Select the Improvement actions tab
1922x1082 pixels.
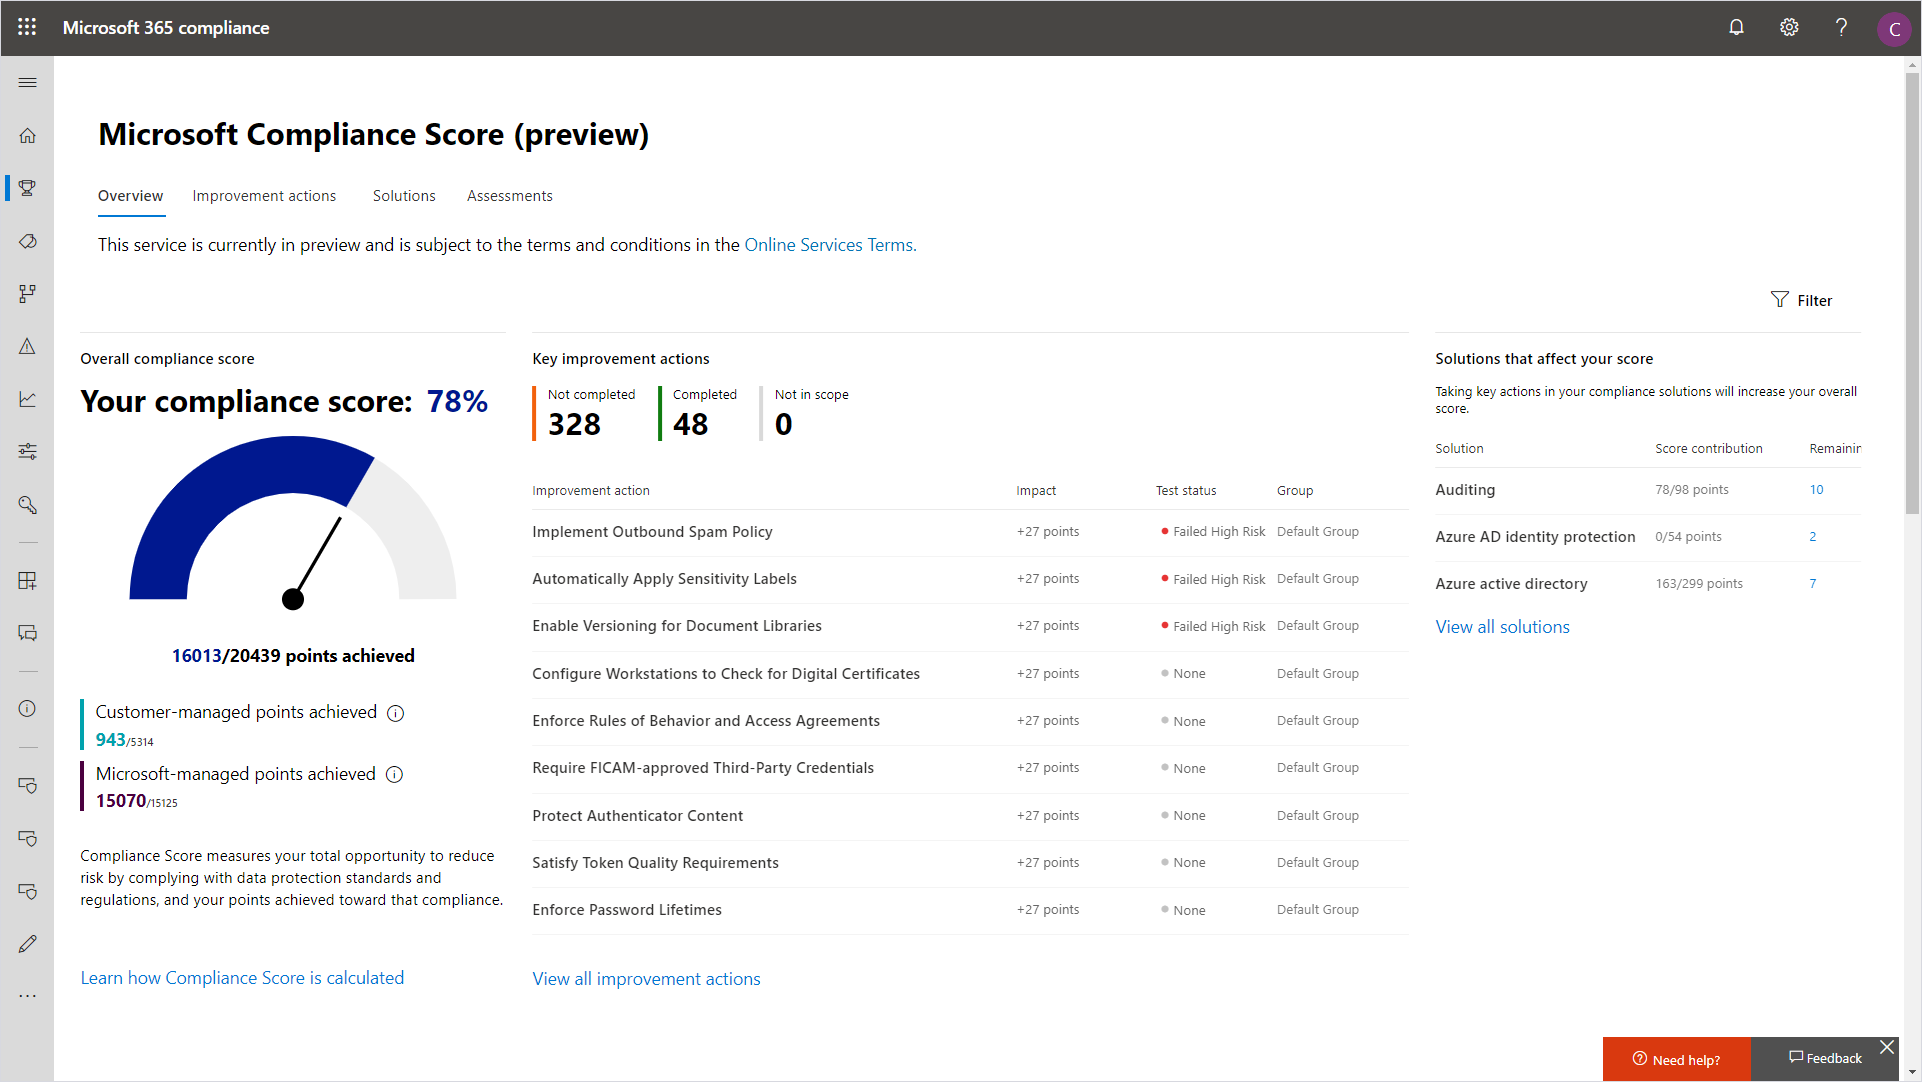pos(264,195)
